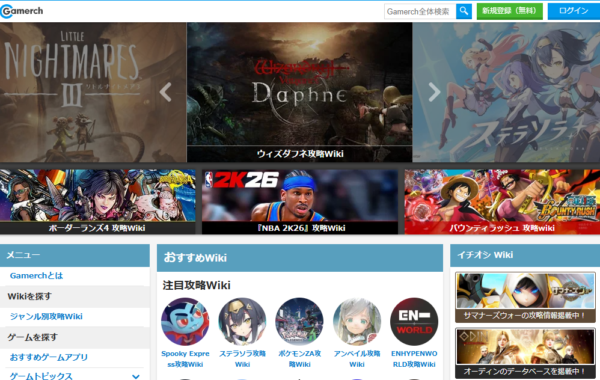Viewport: 600px width, 380px height.
Task: Click the メニュー sidebar header
Action: 75,255
